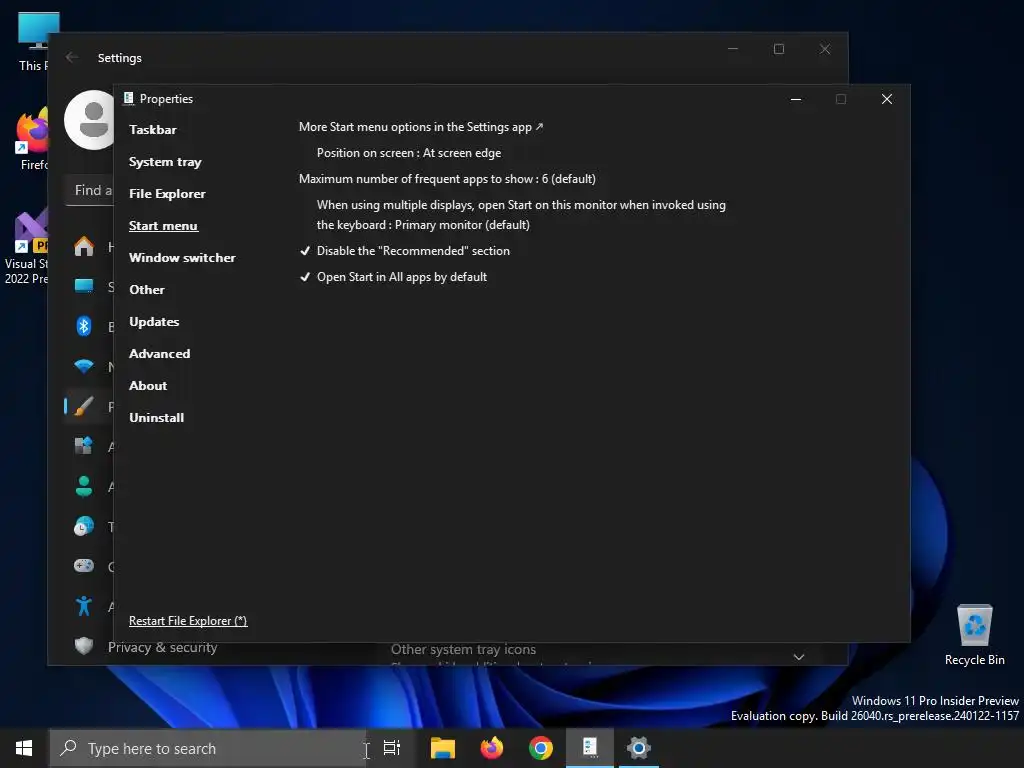The height and width of the screenshot is (768, 1024).
Task: Click Settings gear icon on taskbar
Action: coord(639,748)
